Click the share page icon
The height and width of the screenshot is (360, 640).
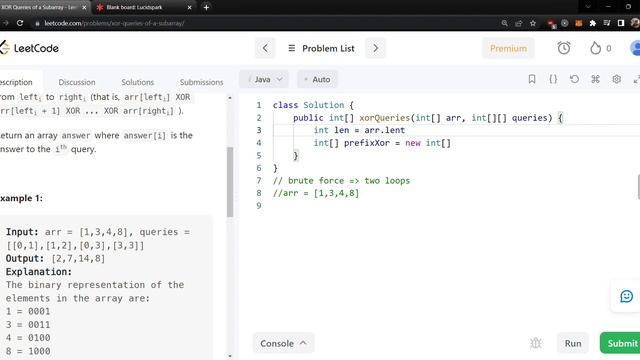click(x=518, y=23)
